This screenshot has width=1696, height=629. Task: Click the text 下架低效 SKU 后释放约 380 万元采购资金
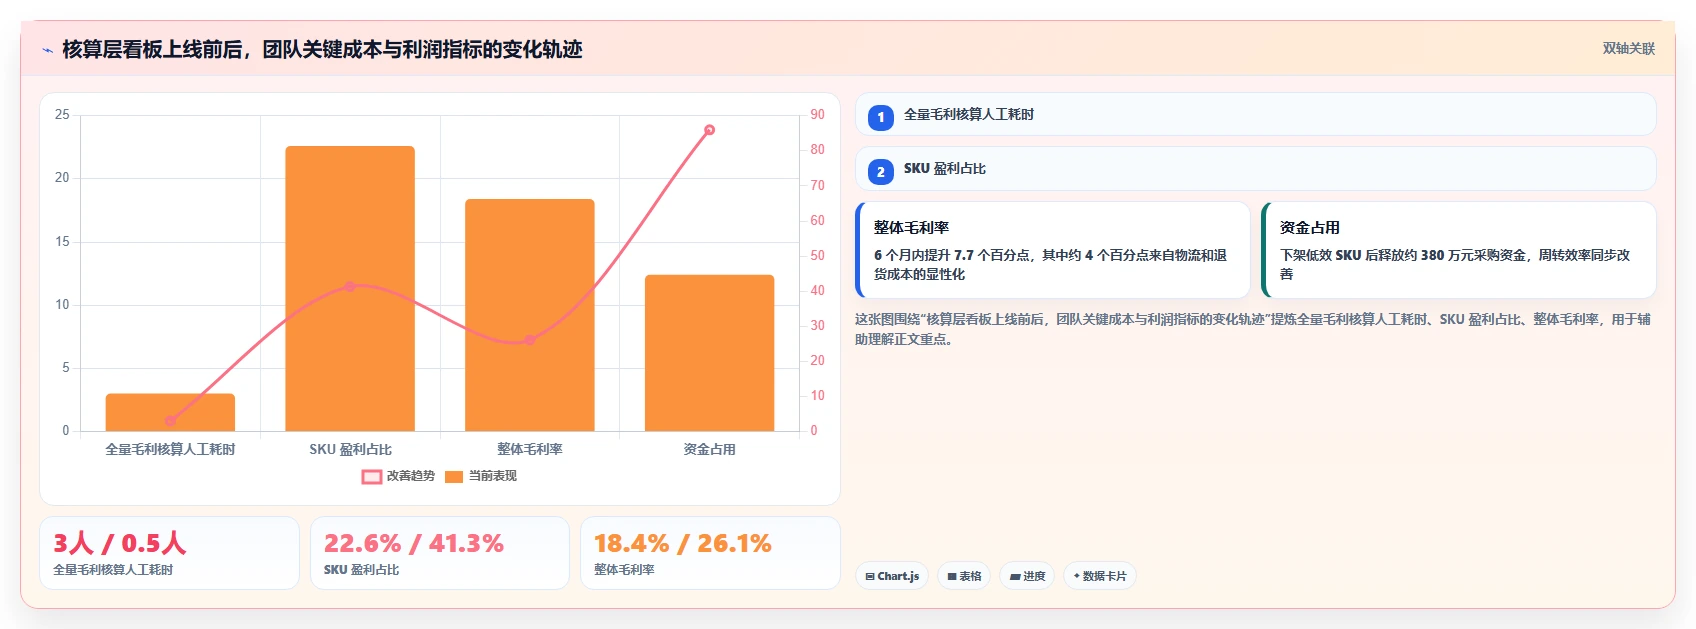(x=1404, y=255)
